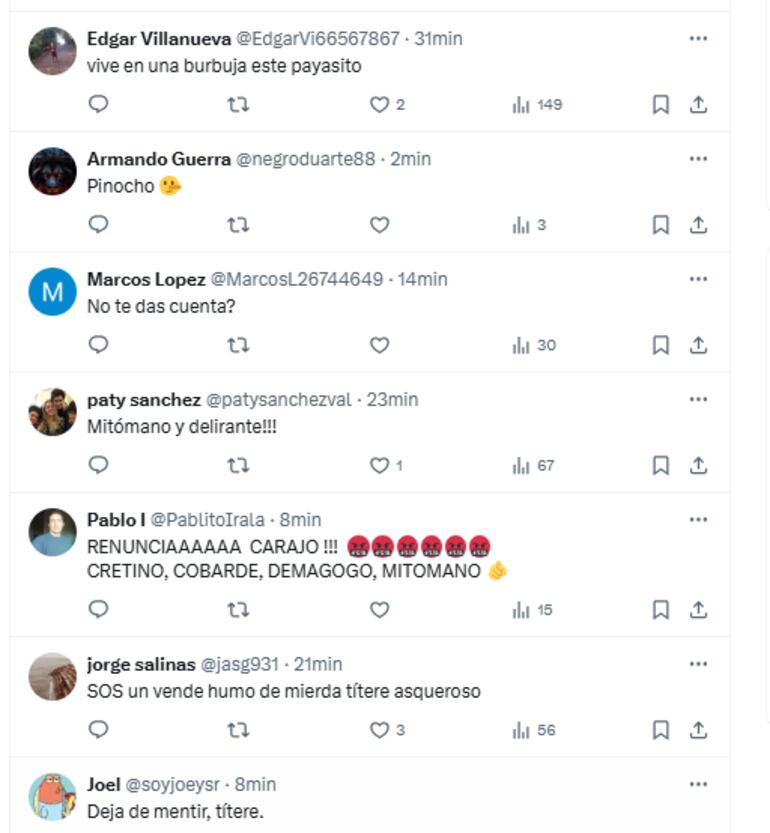Bookmark paty sanchez's tweet
The image size is (770, 833).
tap(660, 465)
